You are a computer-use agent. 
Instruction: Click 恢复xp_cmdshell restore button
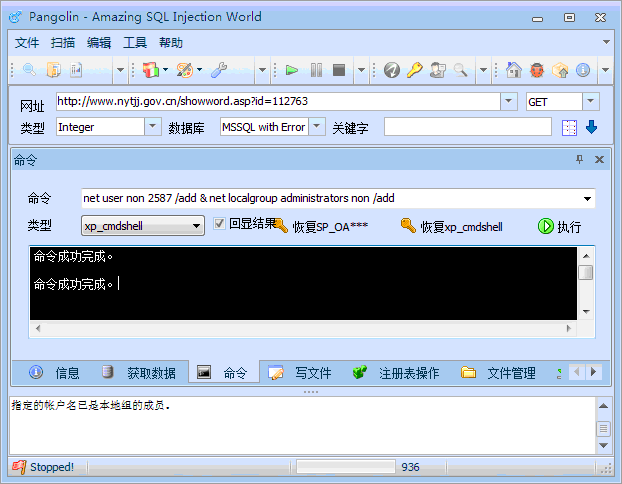click(x=452, y=227)
